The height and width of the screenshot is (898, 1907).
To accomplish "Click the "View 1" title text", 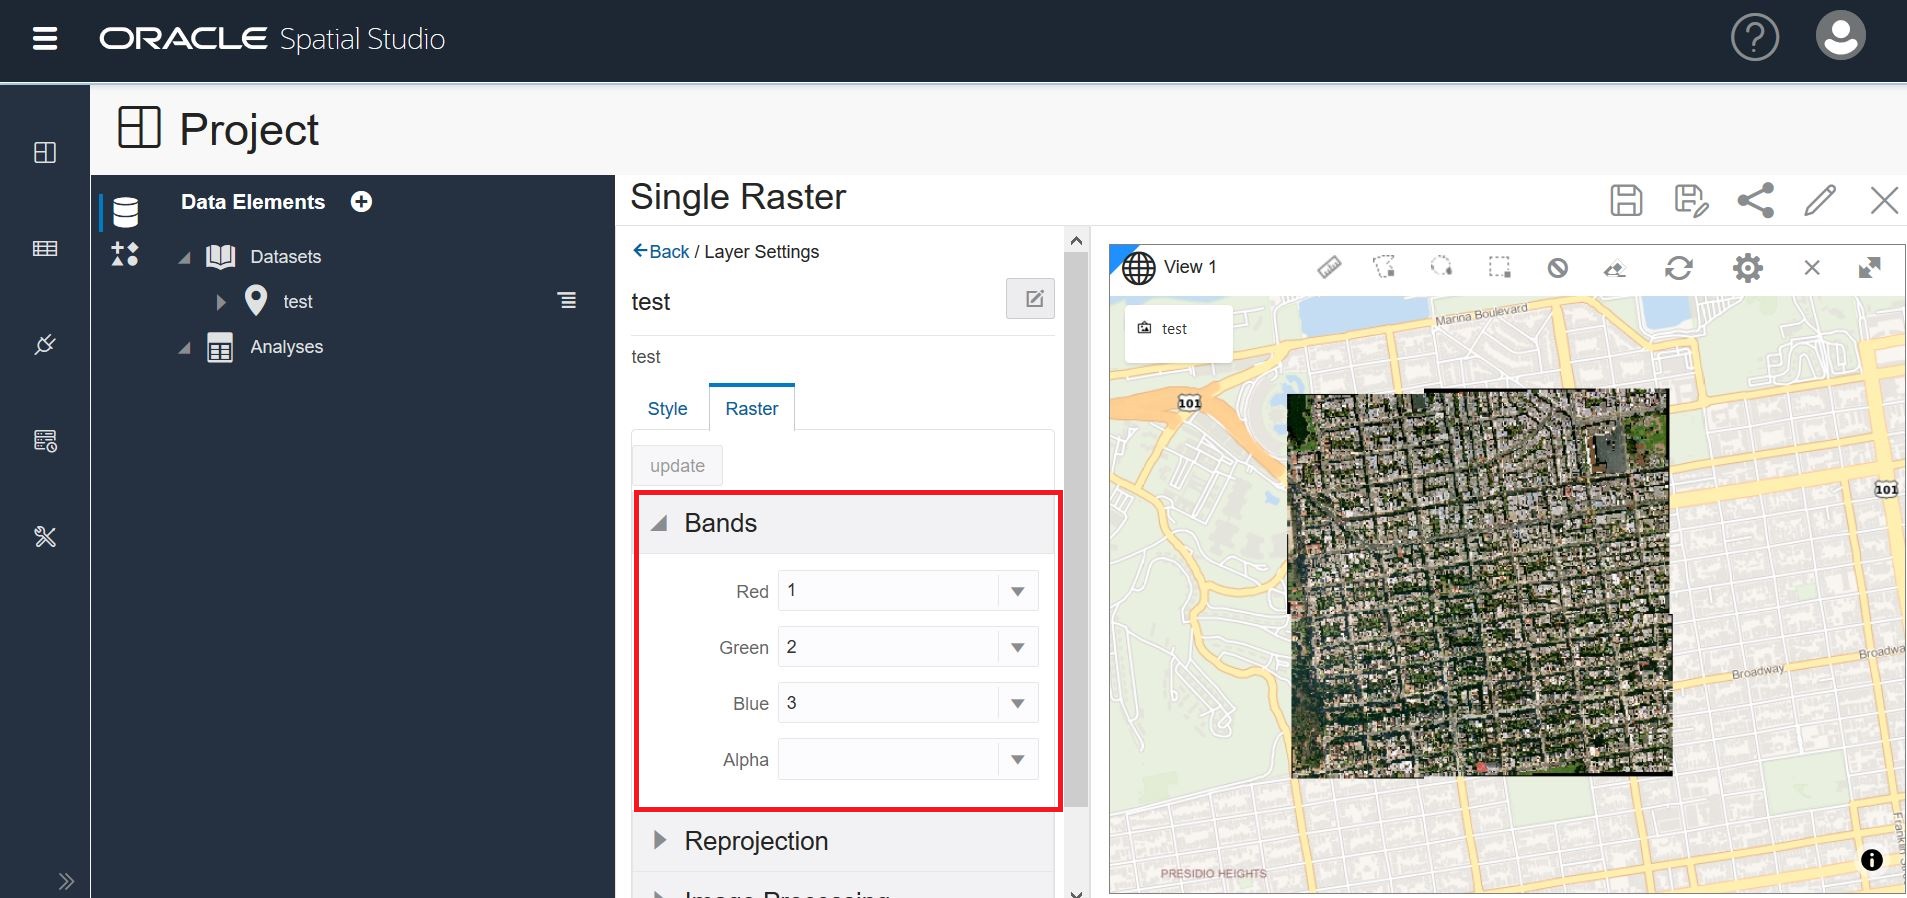I will (x=1190, y=267).
